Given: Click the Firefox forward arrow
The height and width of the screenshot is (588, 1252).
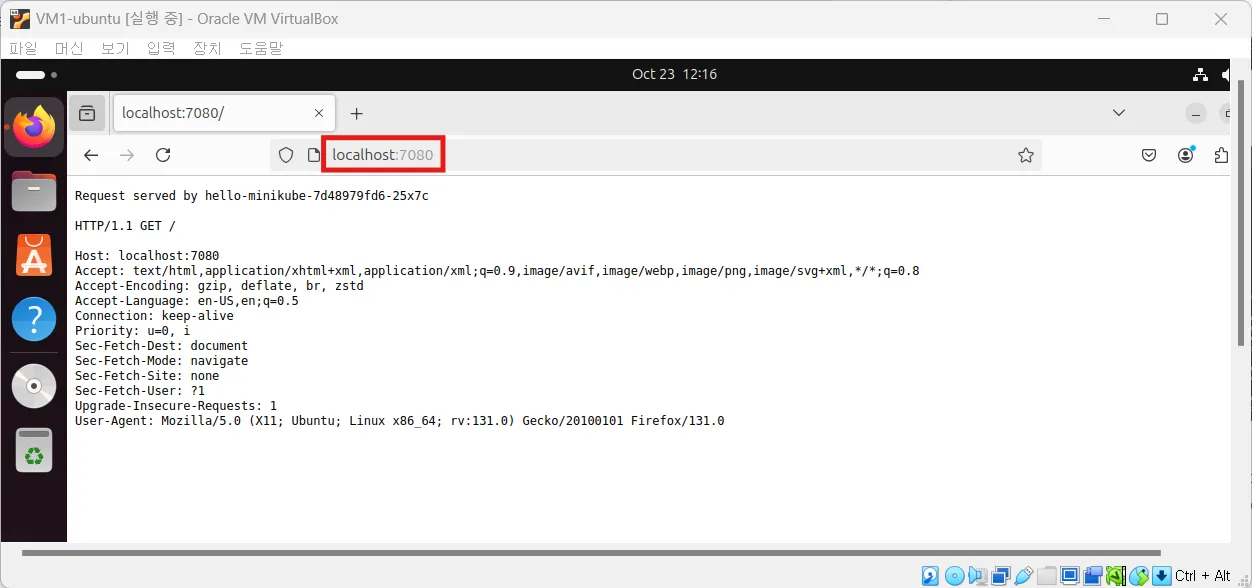Looking at the screenshot, I should pos(127,155).
